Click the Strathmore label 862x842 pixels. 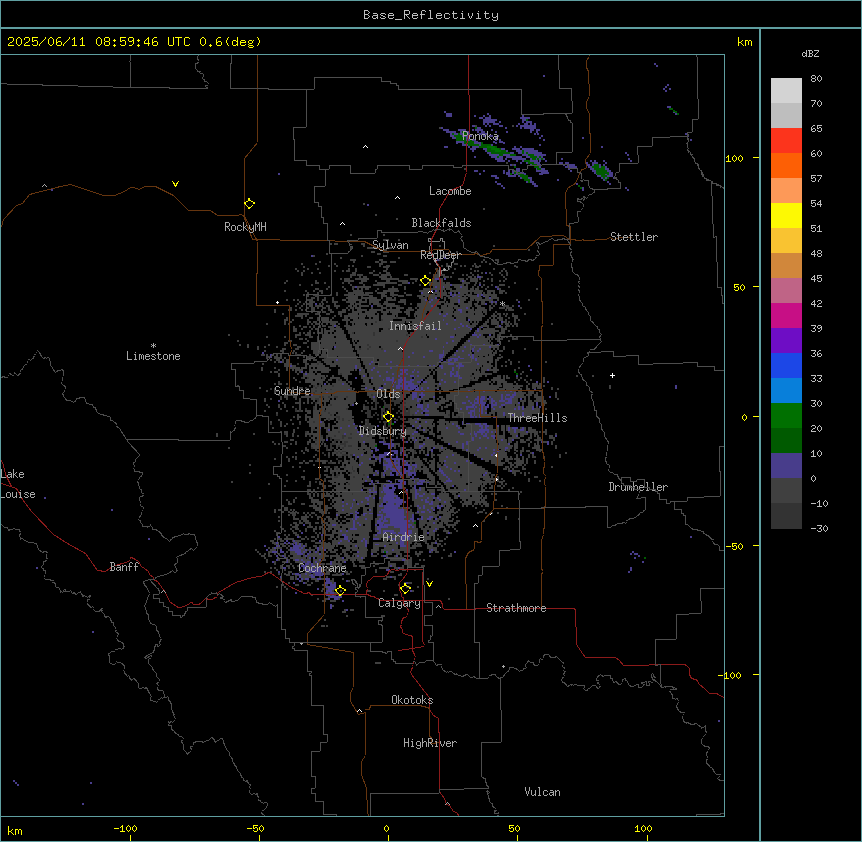point(516,608)
